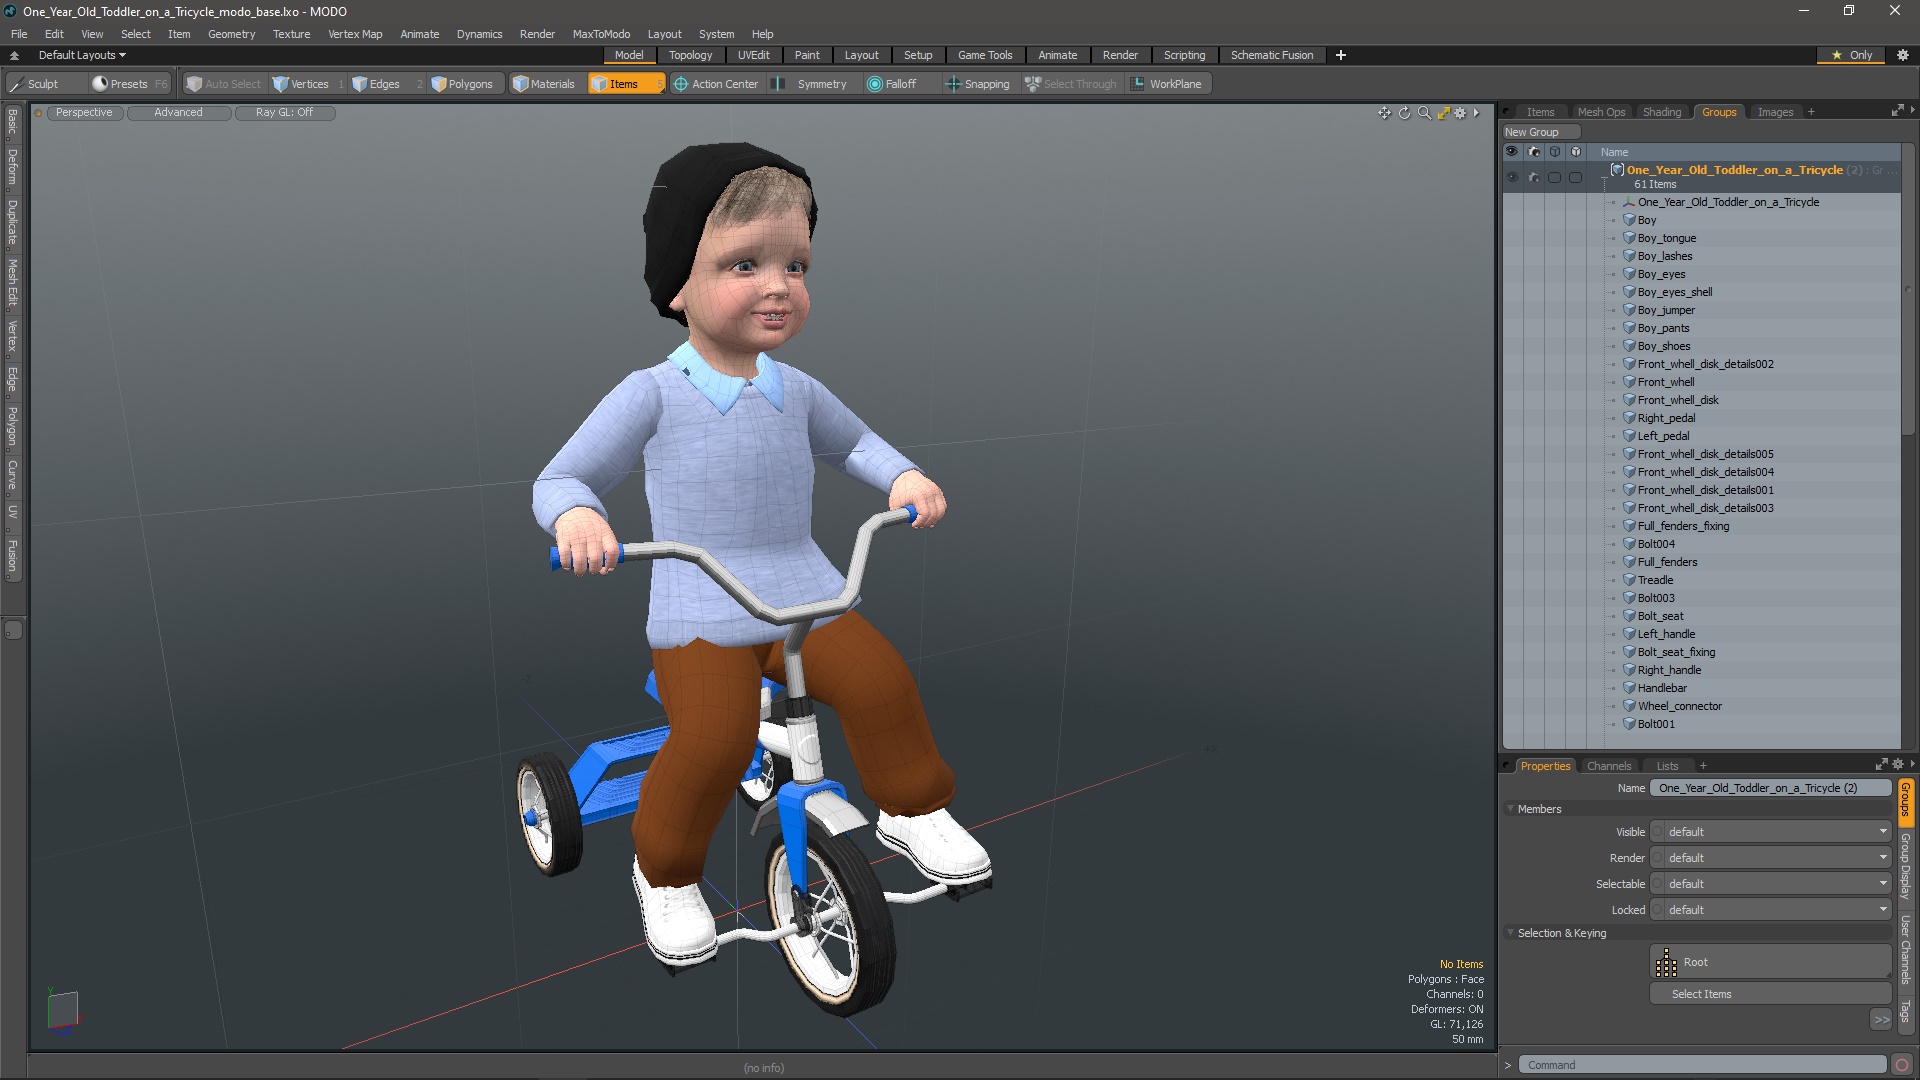Screen dimensions: 1920x1080
Task: Click the viewport rotate icon
Action: [x=1404, y=113]
